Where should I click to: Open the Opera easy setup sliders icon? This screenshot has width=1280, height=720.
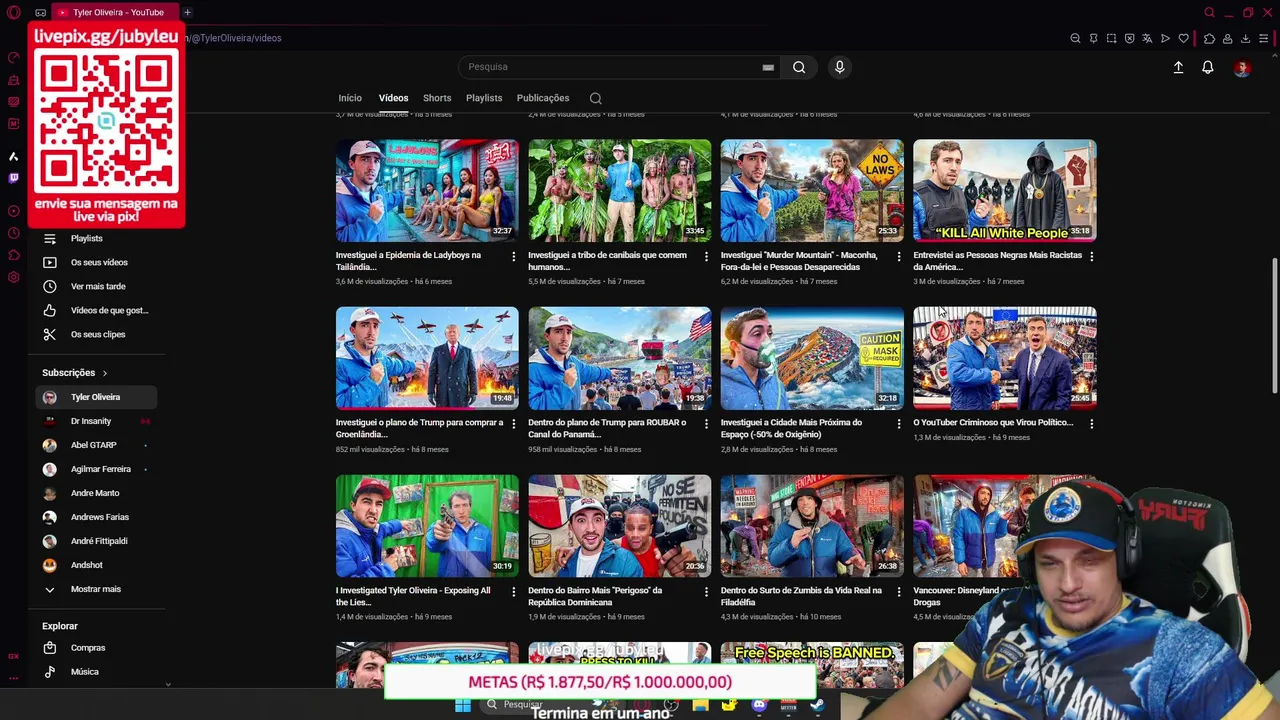tap(1263, 38)
